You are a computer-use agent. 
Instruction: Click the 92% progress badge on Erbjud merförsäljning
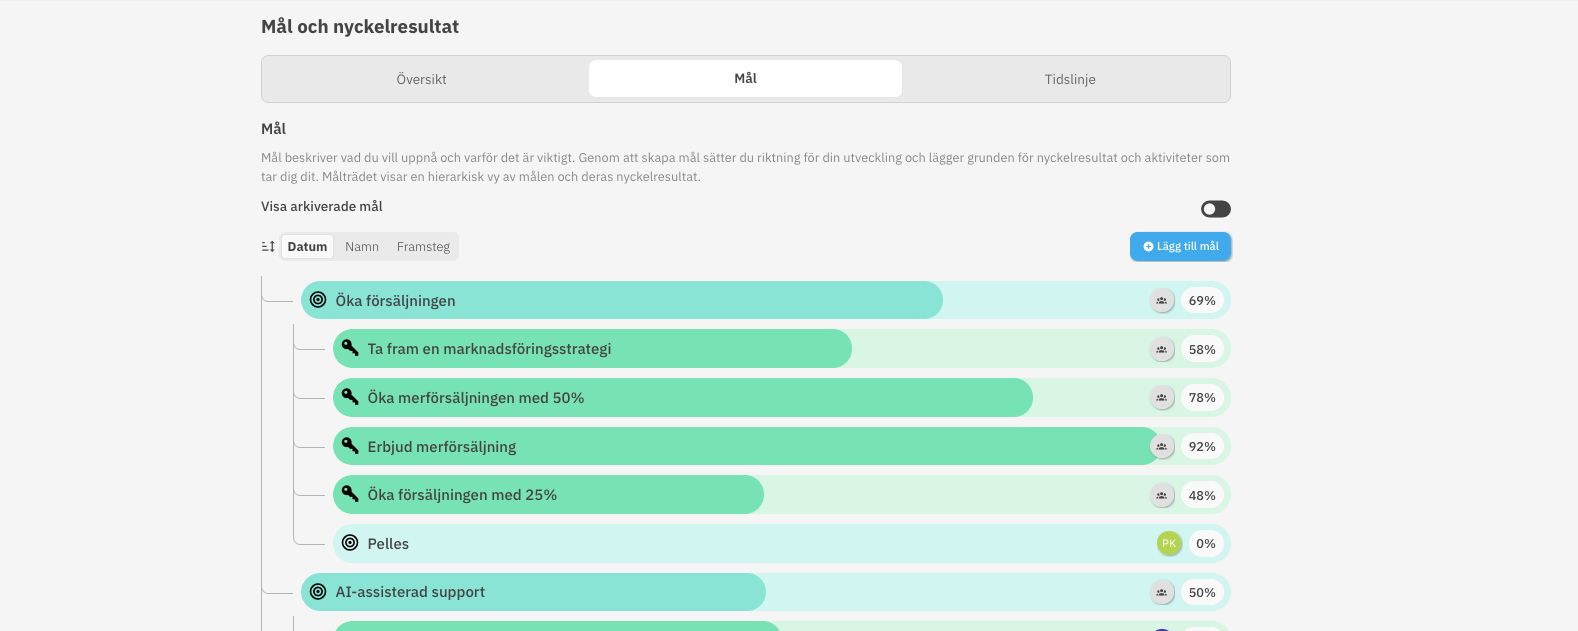click(x=1202, y=446)
